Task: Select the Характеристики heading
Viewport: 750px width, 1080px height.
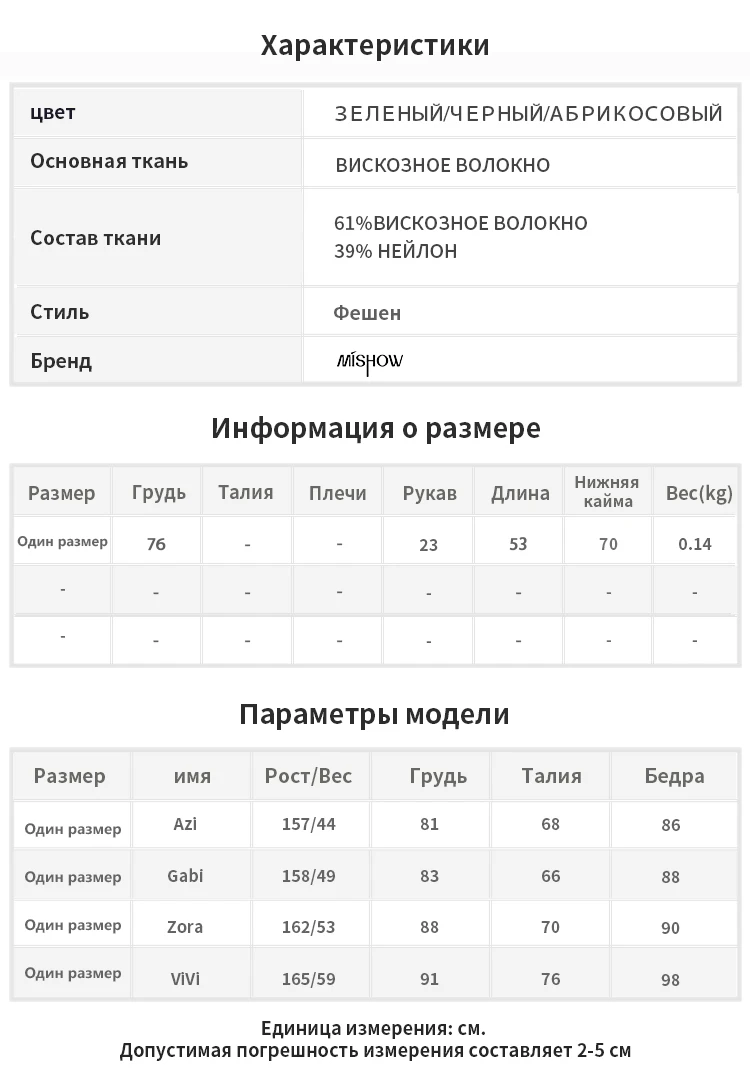Action: tap(375, 45)
